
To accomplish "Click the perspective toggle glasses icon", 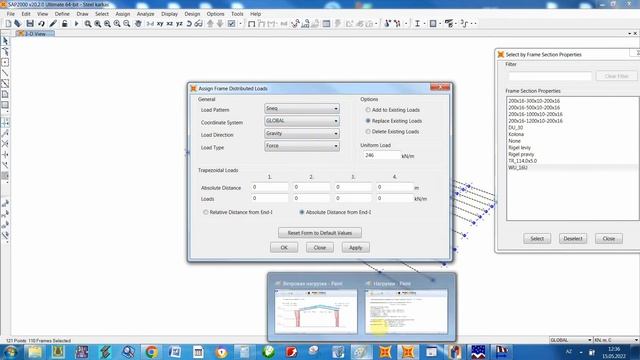I will [x=198, y=24].
